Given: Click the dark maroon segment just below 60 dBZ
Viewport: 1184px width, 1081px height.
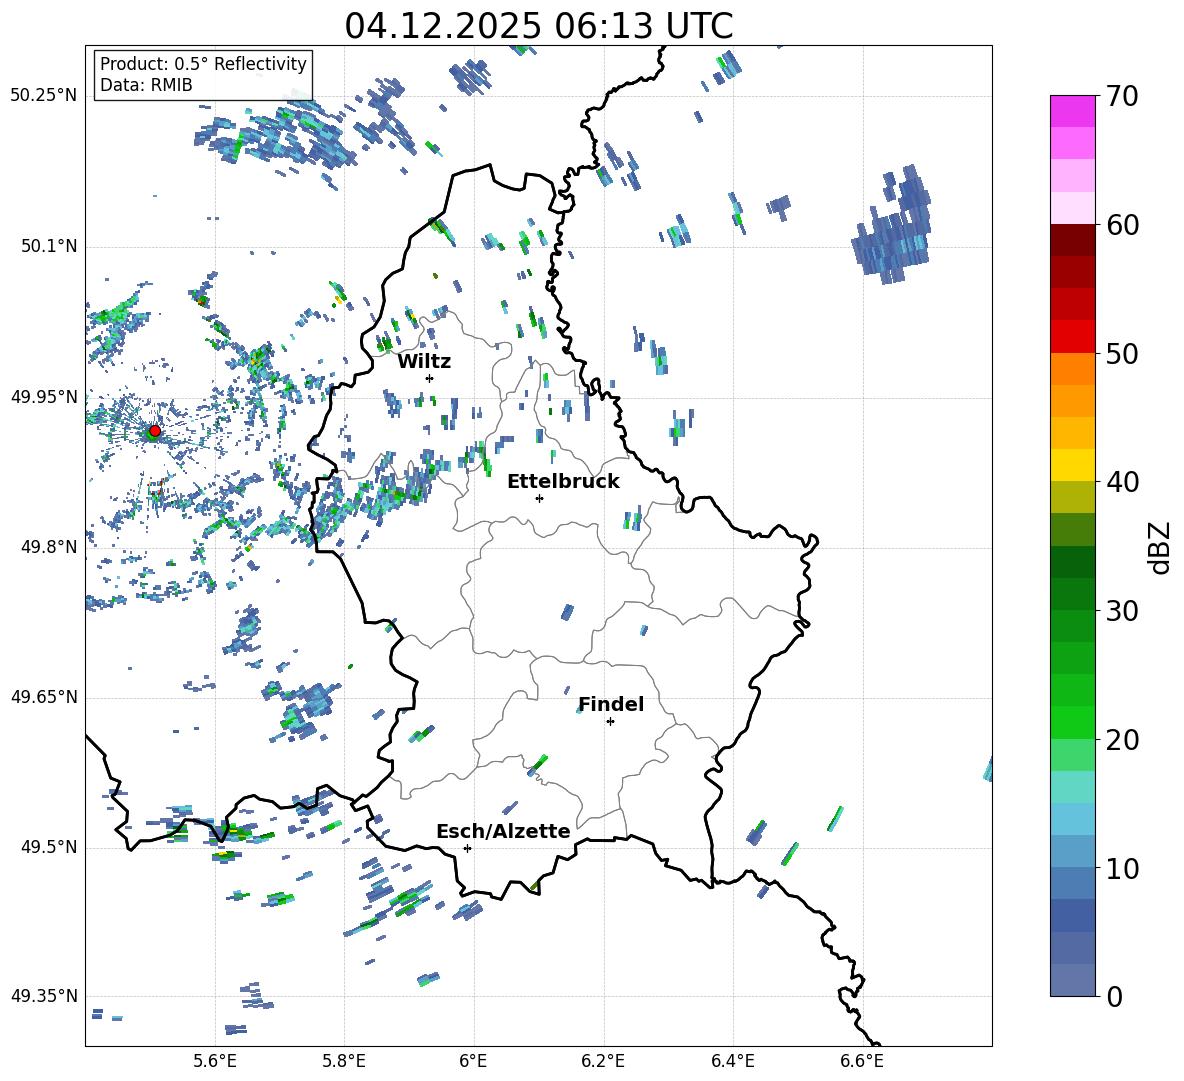Looking at the screenshot, I should tap(1072, 240).
